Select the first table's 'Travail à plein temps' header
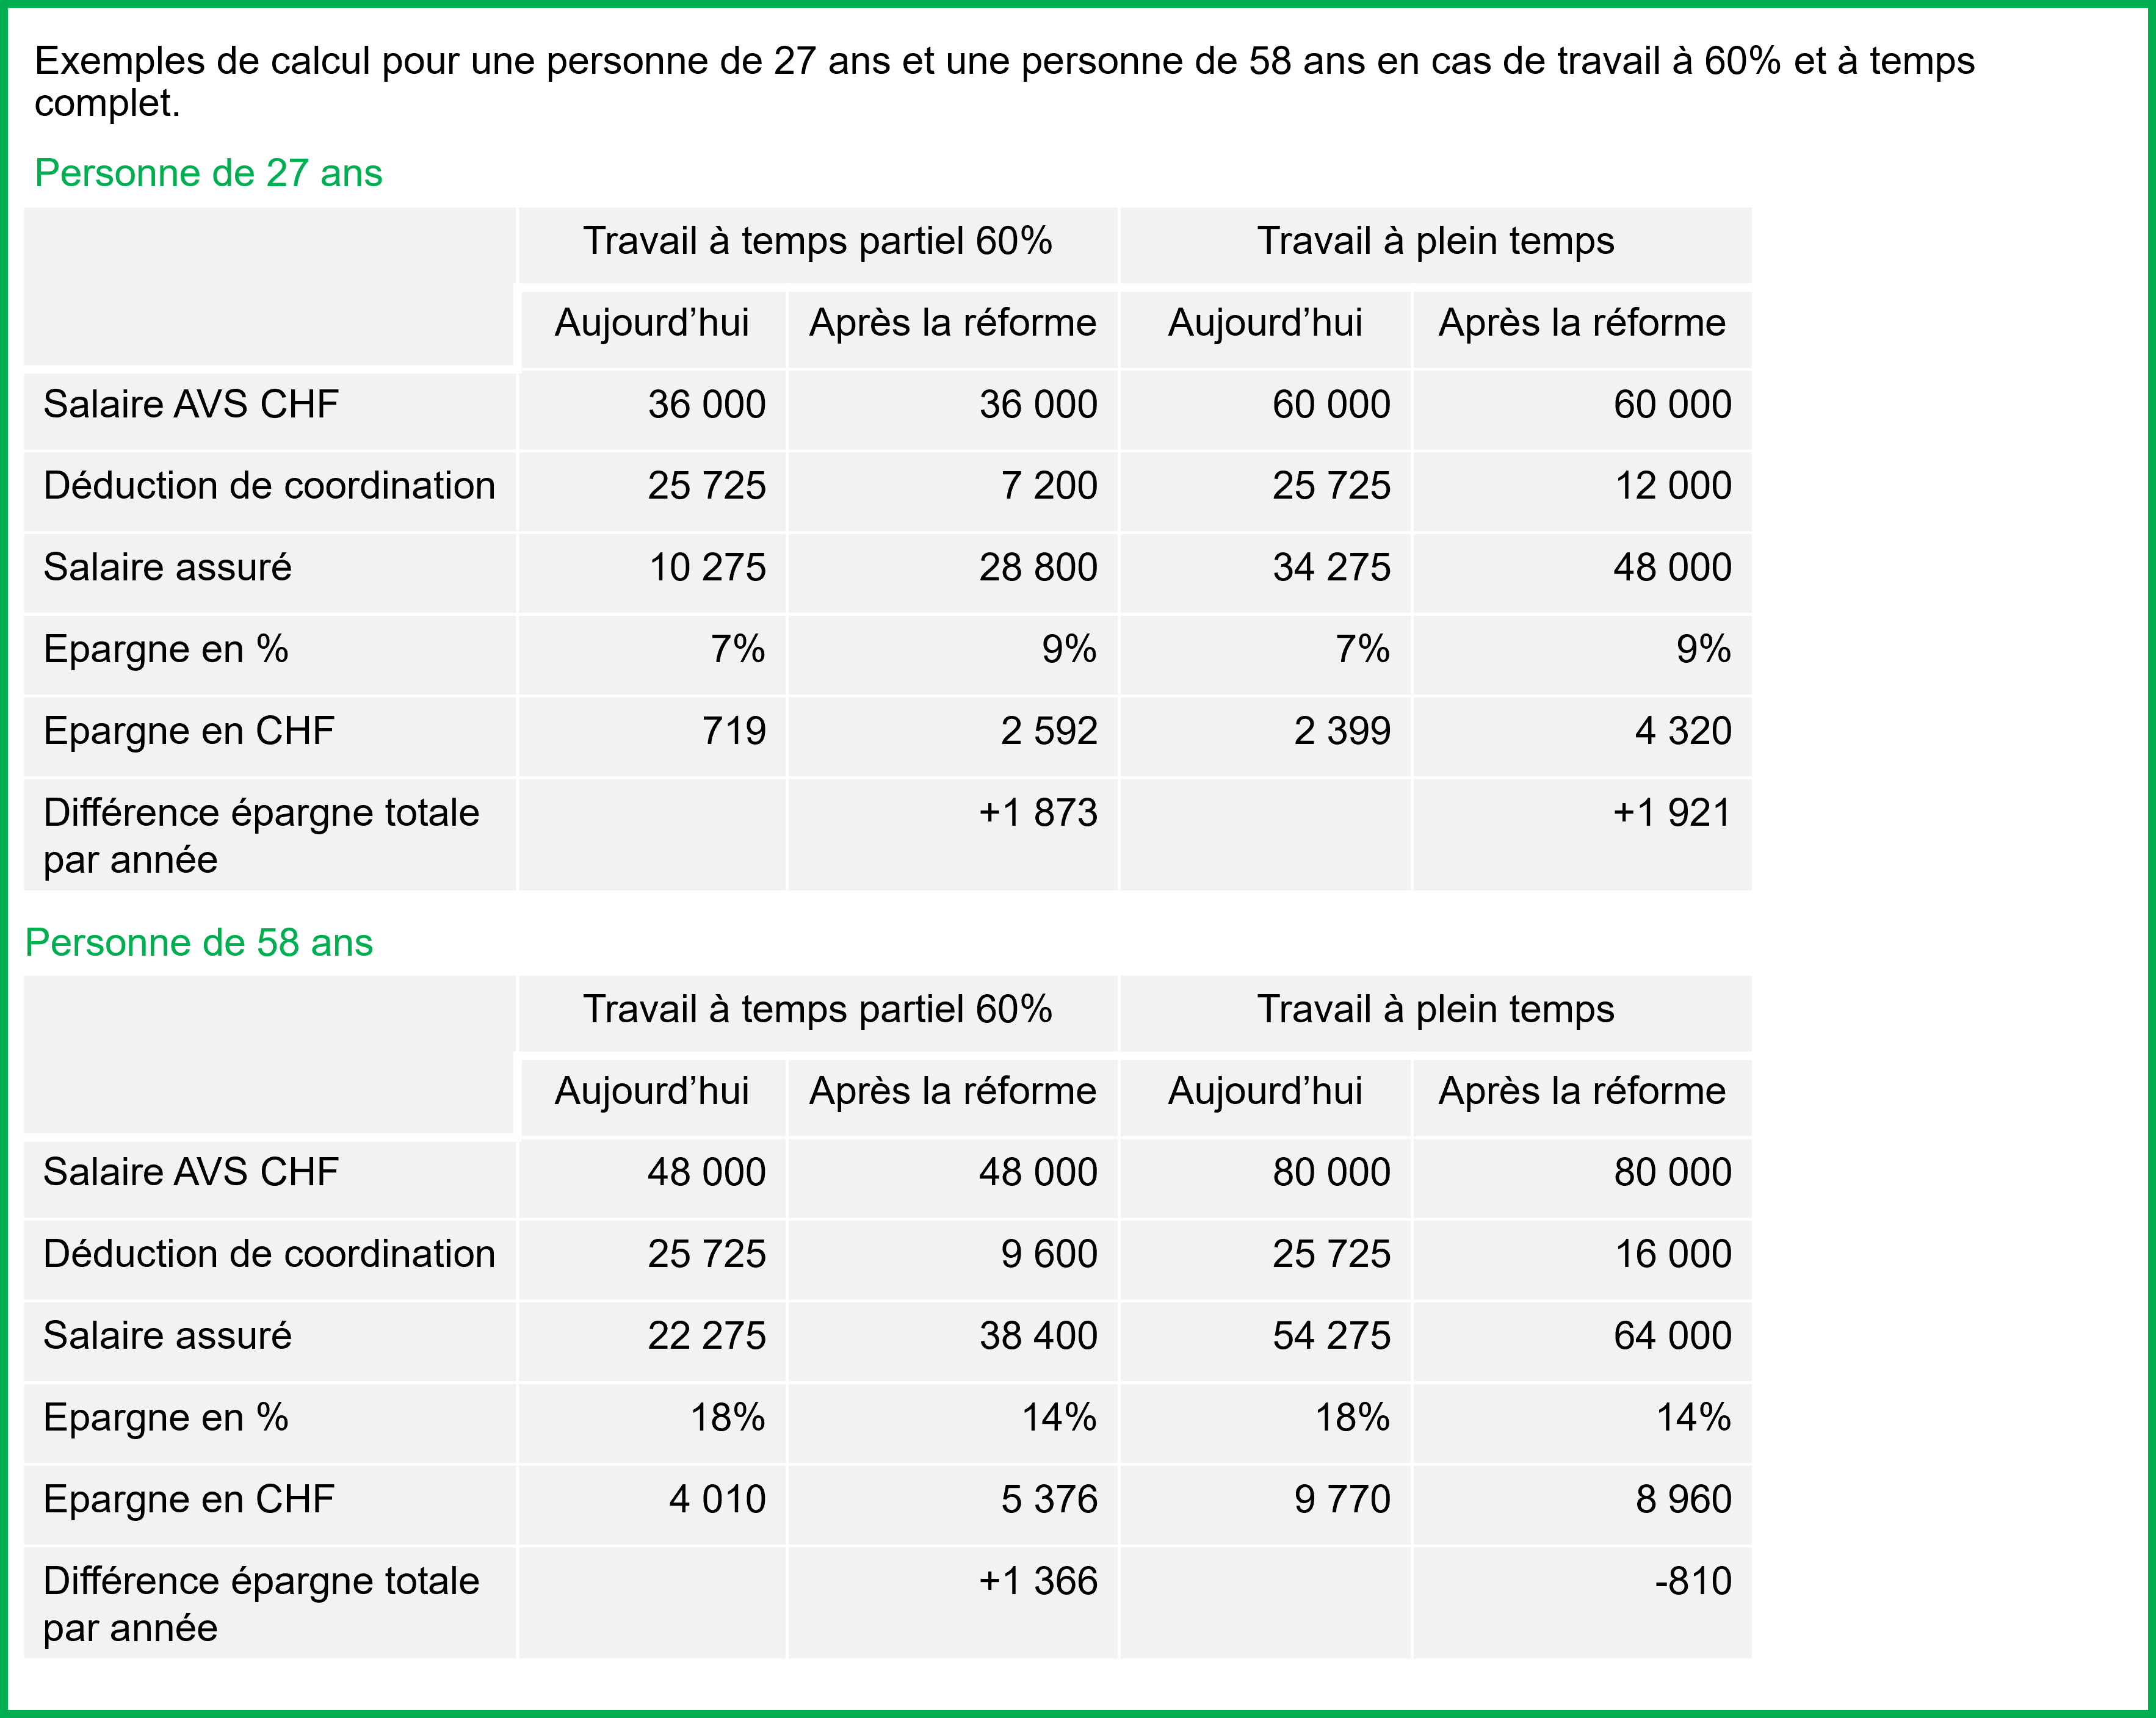This screenshot has width=2156, height=1718. point(1435,241)
